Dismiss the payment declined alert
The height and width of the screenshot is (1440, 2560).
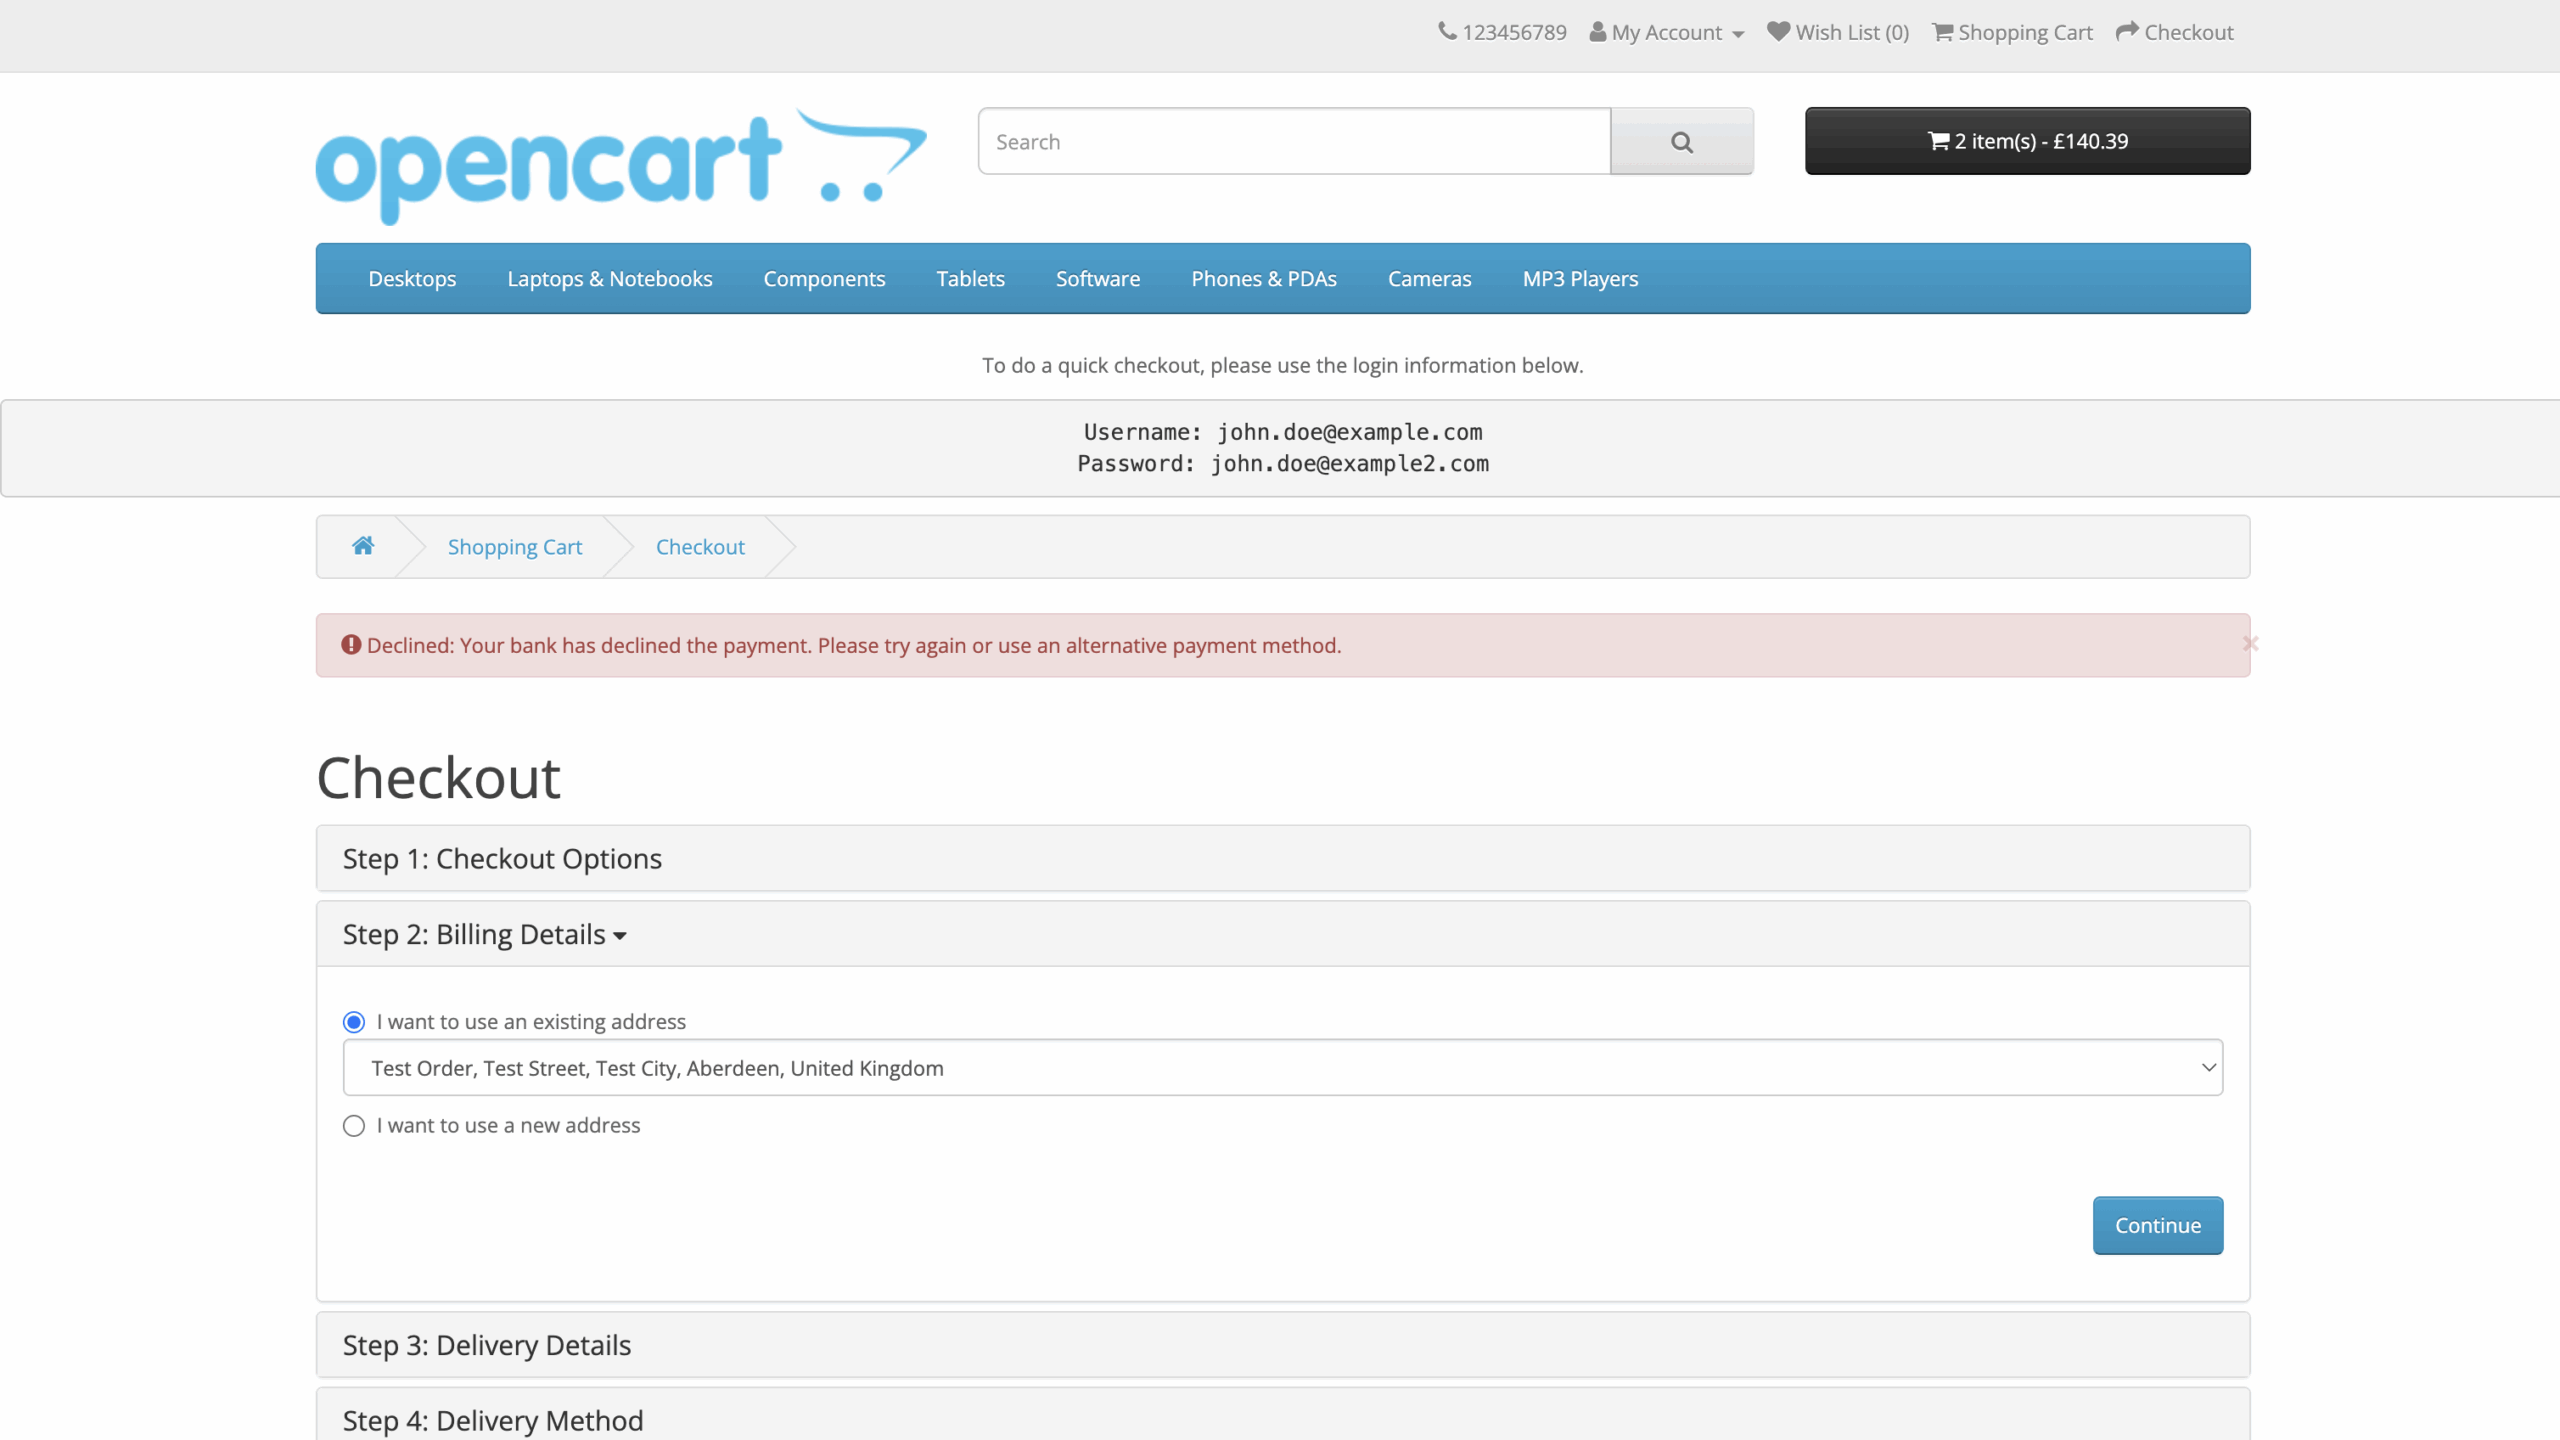(x=2250, y=643)
